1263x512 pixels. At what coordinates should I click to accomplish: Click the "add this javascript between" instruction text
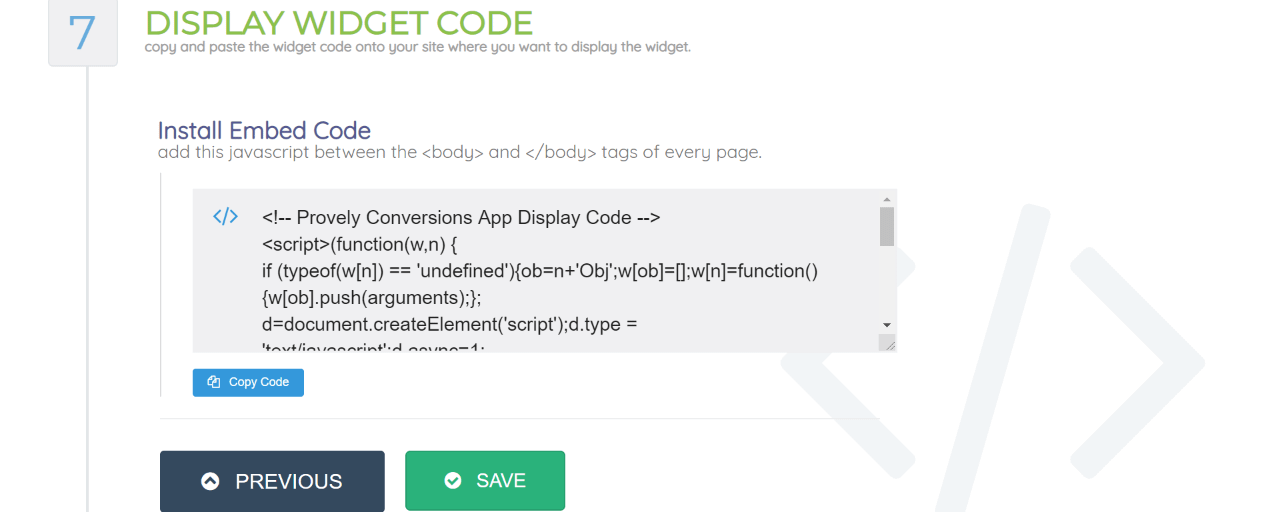click(459, 153)
